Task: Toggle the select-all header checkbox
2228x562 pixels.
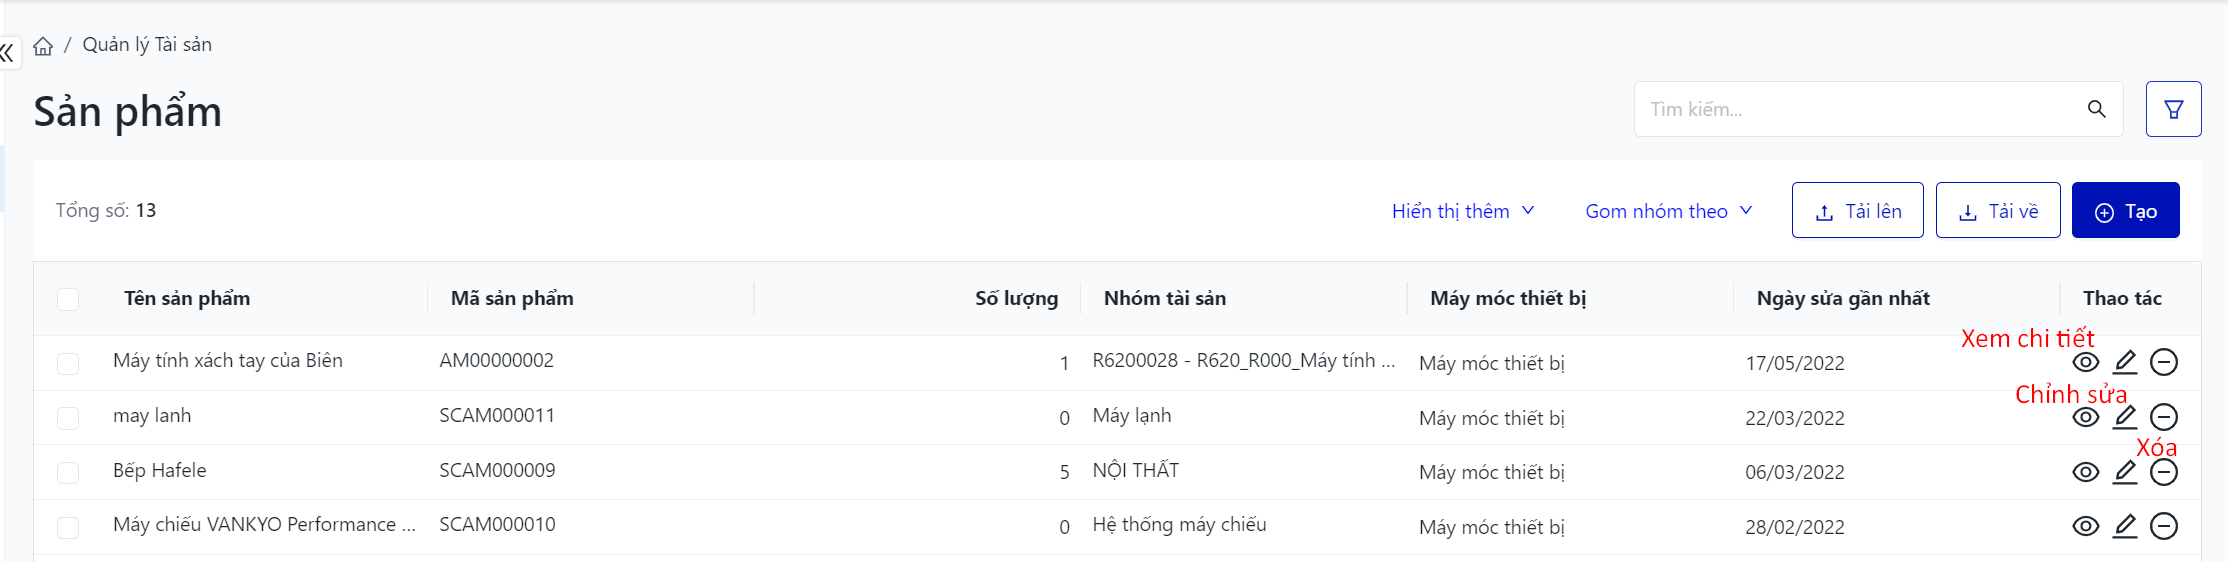Action: point(68,299)
